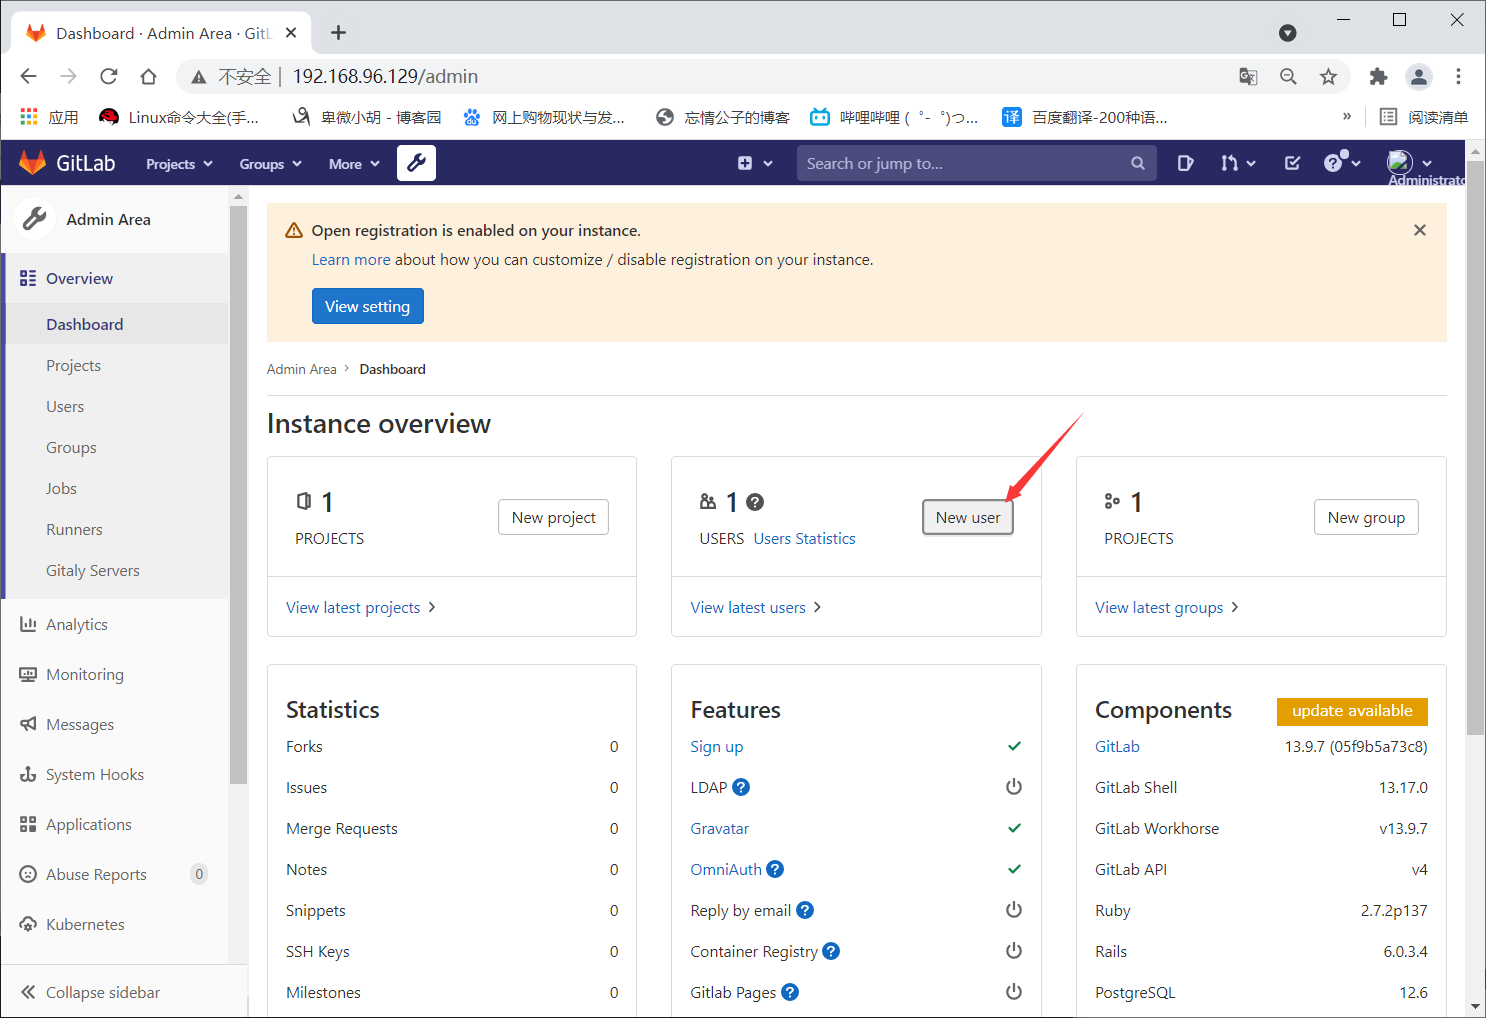Click the New group button
The height and width of the screenshot is (1018, 1486).
pos(1366,517)
